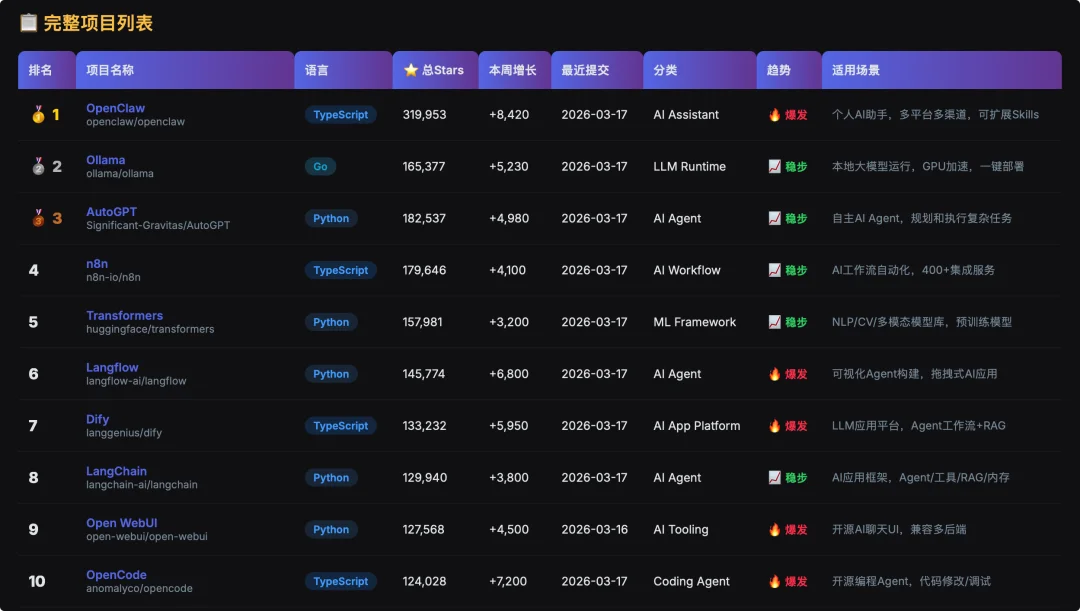Click the chart trend icon in Ollama row
This screenshot has height=611, width=1080.
pyautogui.click(x=774, y=167)
